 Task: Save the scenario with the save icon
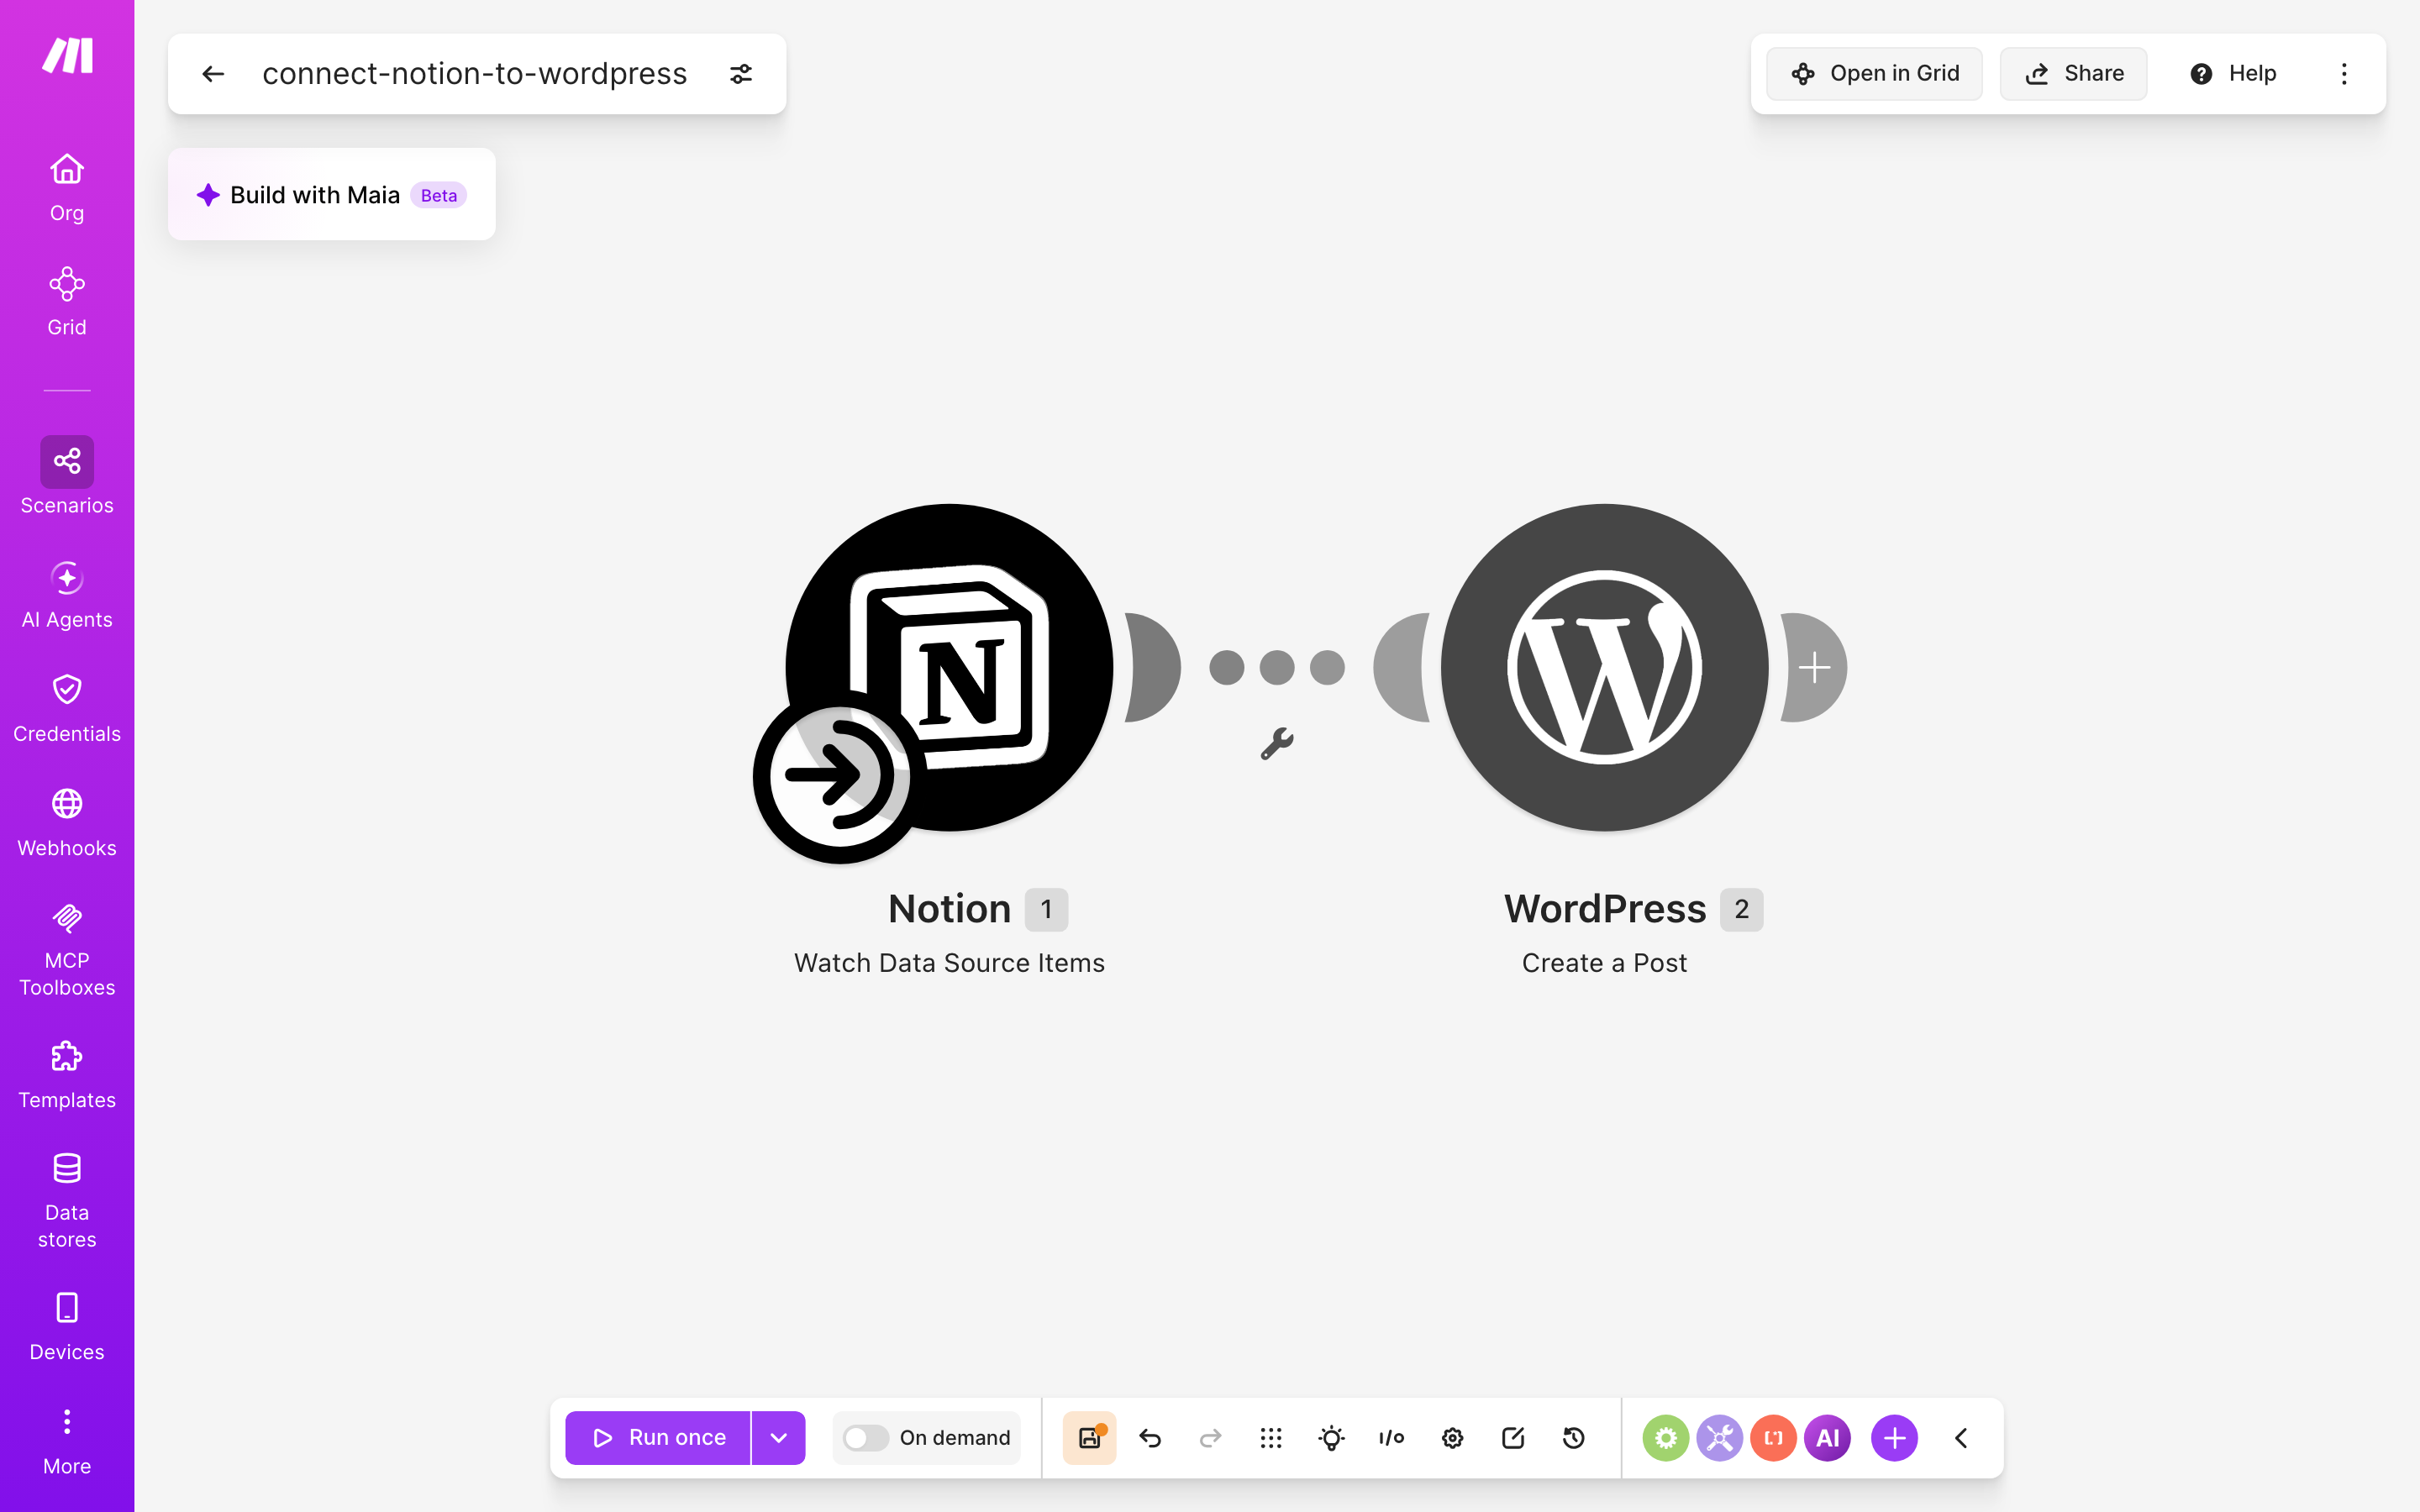(x=1089, y=1438)
